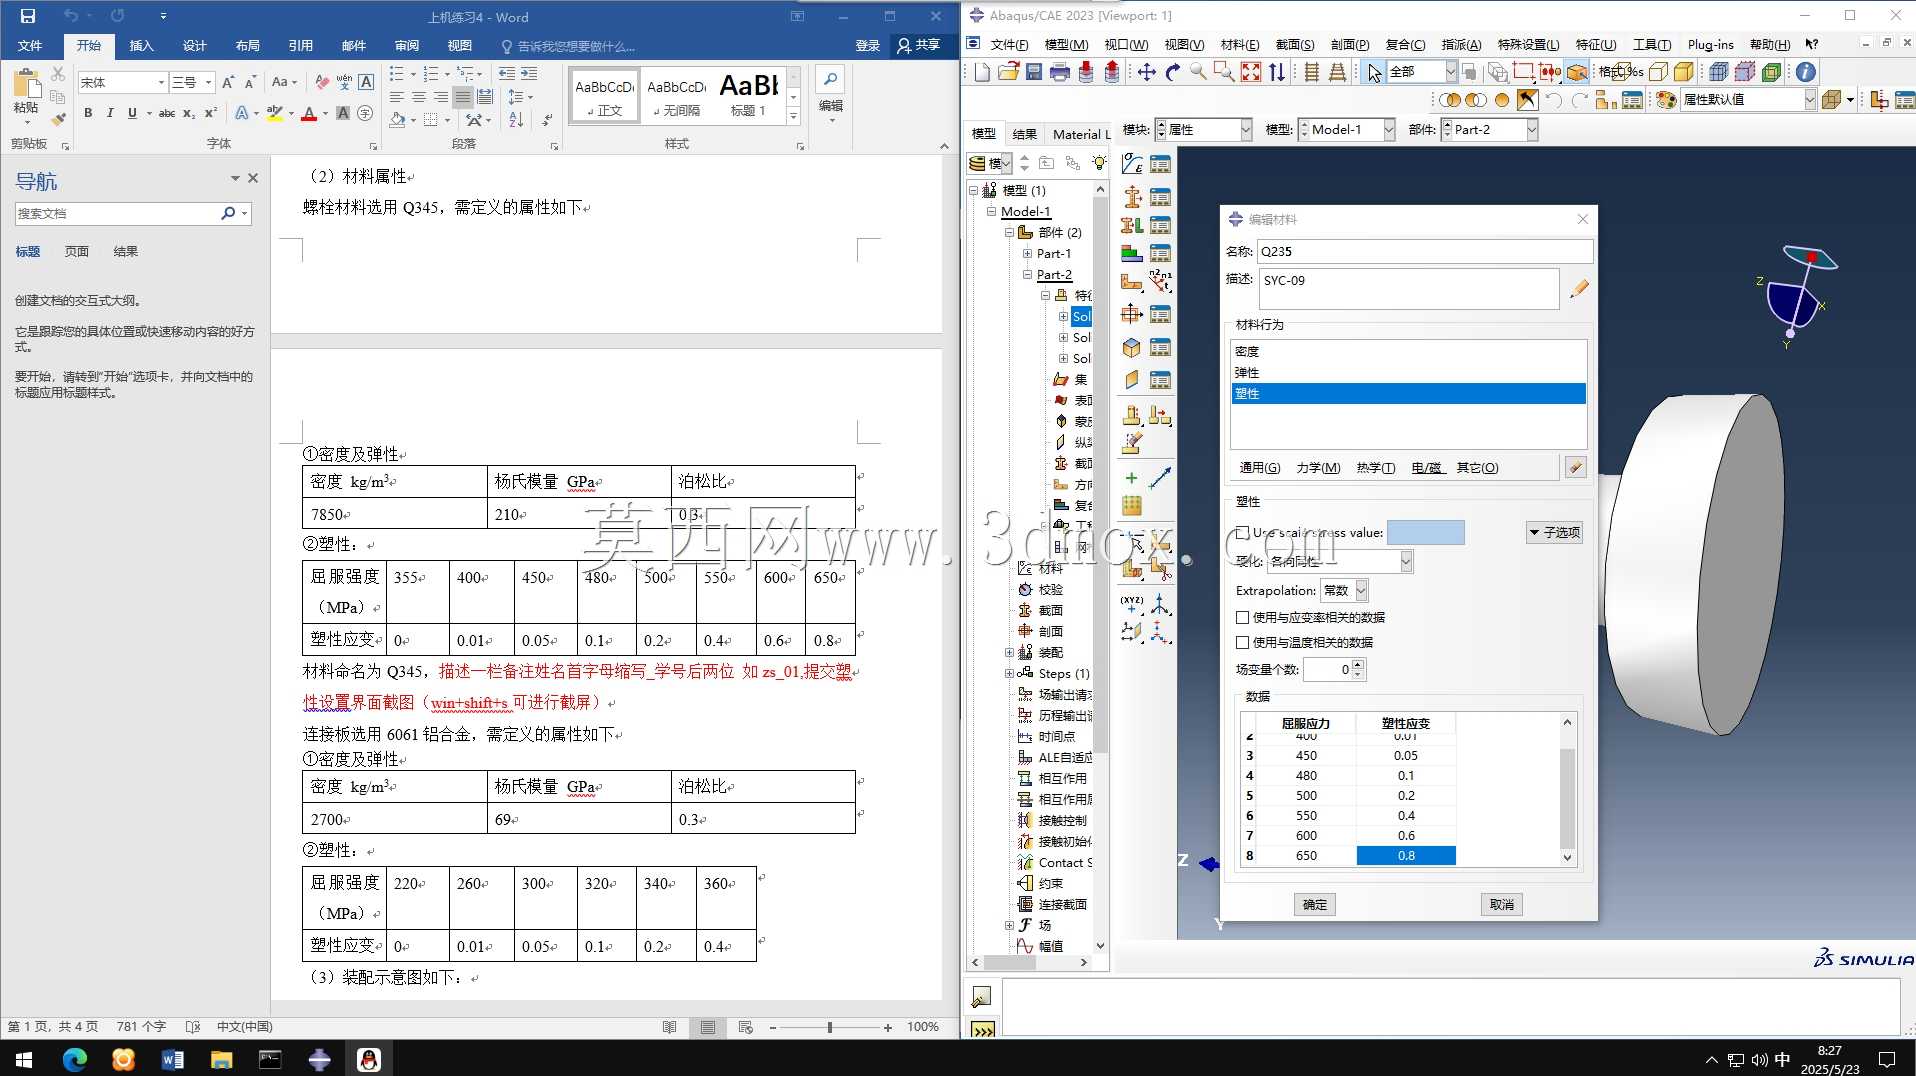This screenshot has height=1076, width=1916.
Task: Click the Word zoom slider handle
Action: 829,1027
